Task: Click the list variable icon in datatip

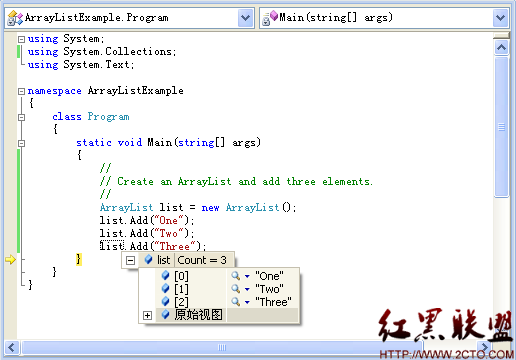Action: [x=149, y=260]
